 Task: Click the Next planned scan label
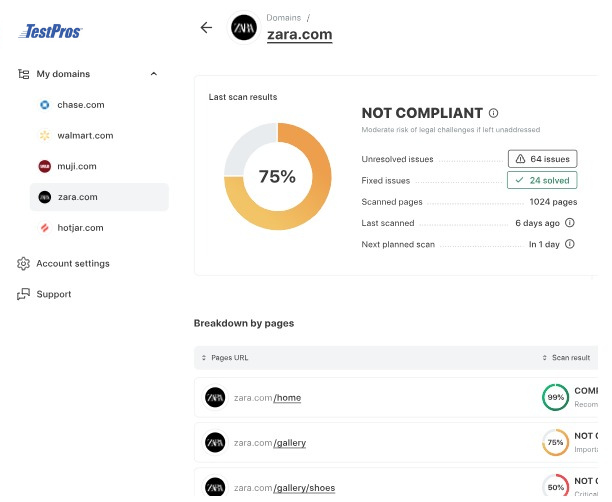point(398,244)
